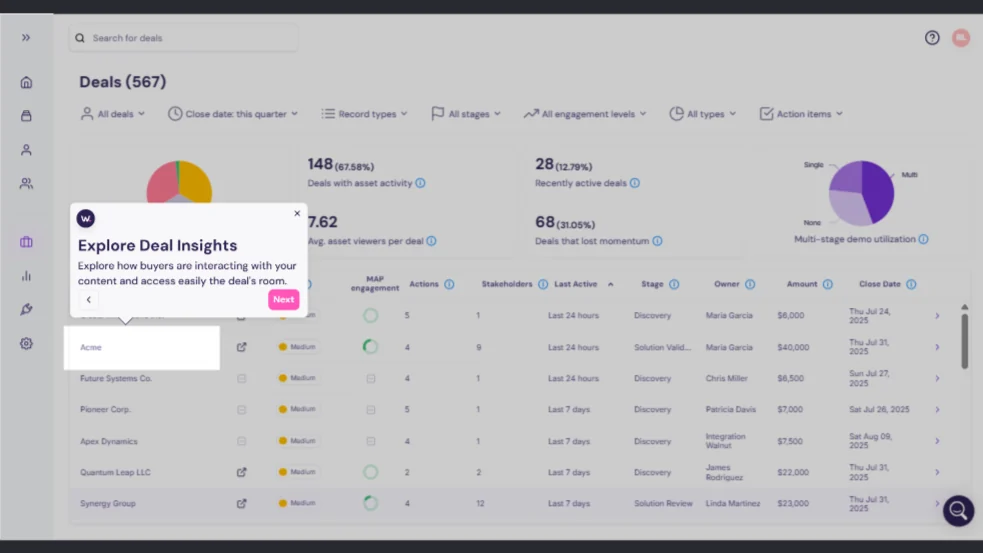This screenshot has width=983, height=553.
Task: Open Close date: this quarter dropdown
Action: coord(233,113)
